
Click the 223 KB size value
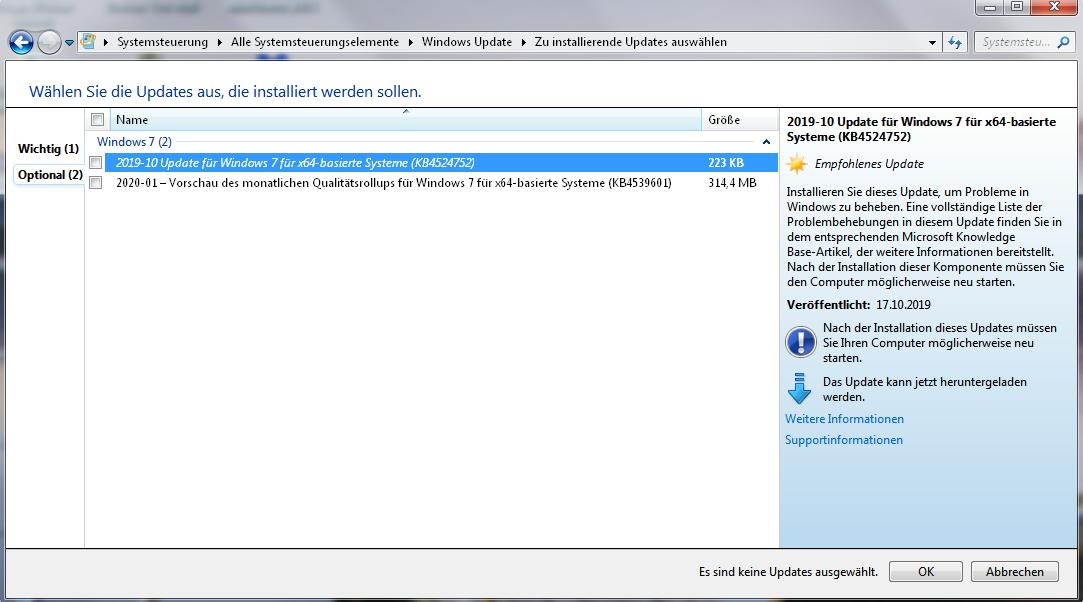[726, 163]
